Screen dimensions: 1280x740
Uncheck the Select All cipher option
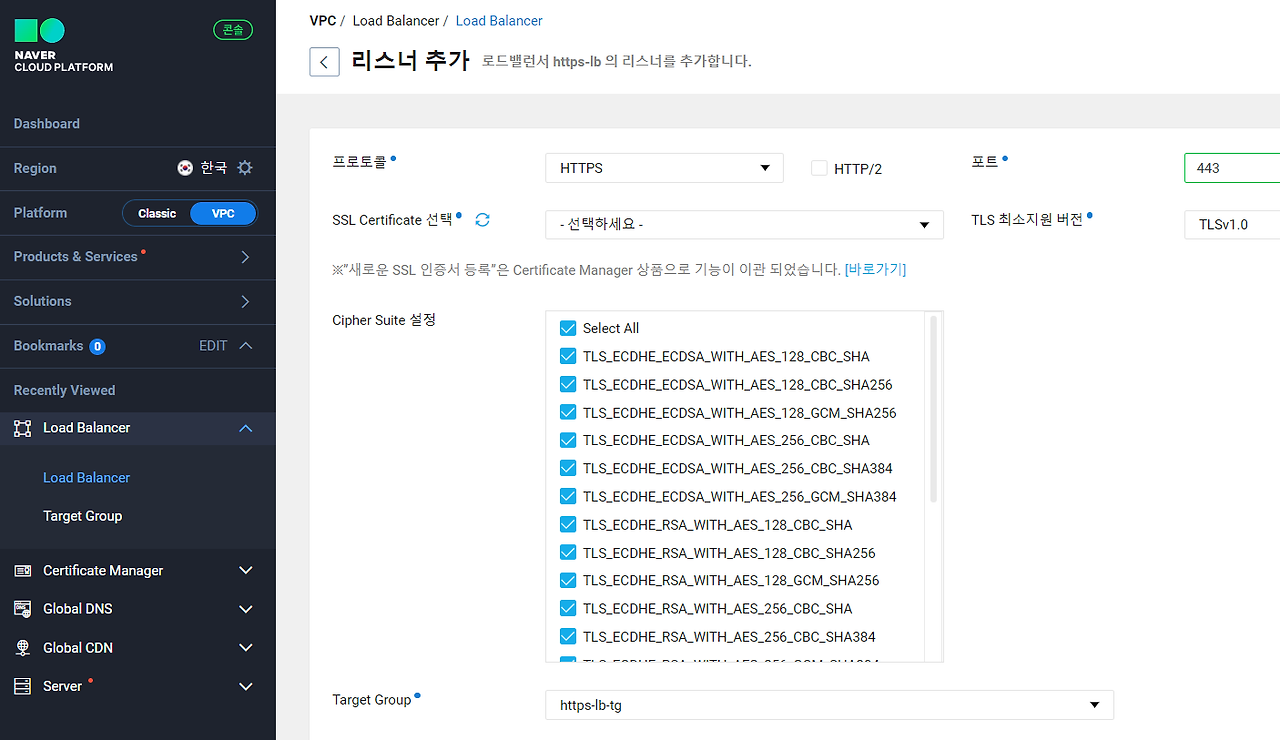coord(568,328)
